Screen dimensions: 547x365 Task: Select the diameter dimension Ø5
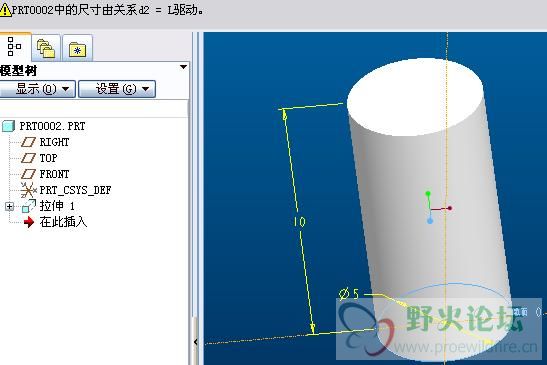(349, 294)
